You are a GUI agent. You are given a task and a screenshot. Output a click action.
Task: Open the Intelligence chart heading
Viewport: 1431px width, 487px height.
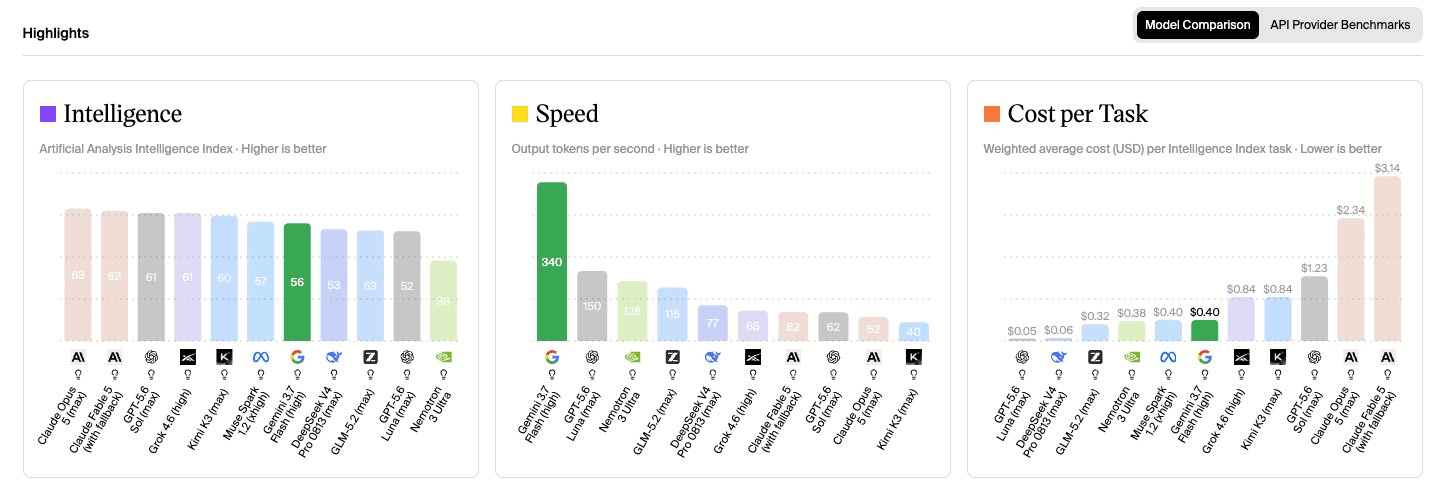point(123,114)
